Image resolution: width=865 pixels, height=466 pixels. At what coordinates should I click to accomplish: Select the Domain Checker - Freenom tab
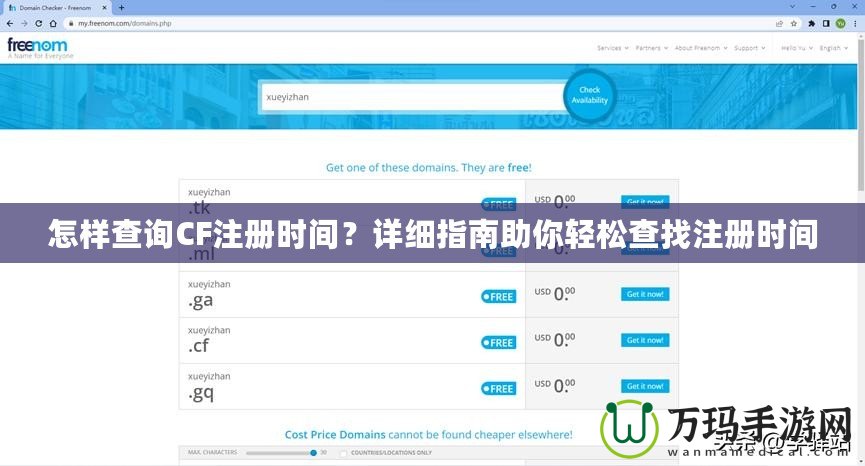pyautogui.click(x=55, y=8)
